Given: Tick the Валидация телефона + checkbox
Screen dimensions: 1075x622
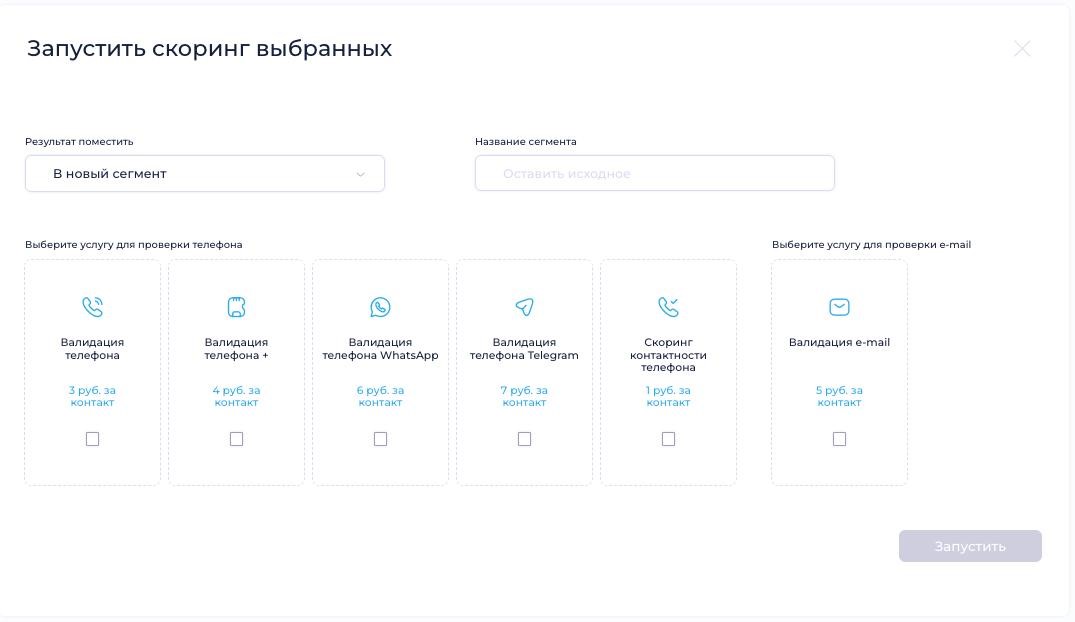Looking at the screenshot, I should coord(237,439).
